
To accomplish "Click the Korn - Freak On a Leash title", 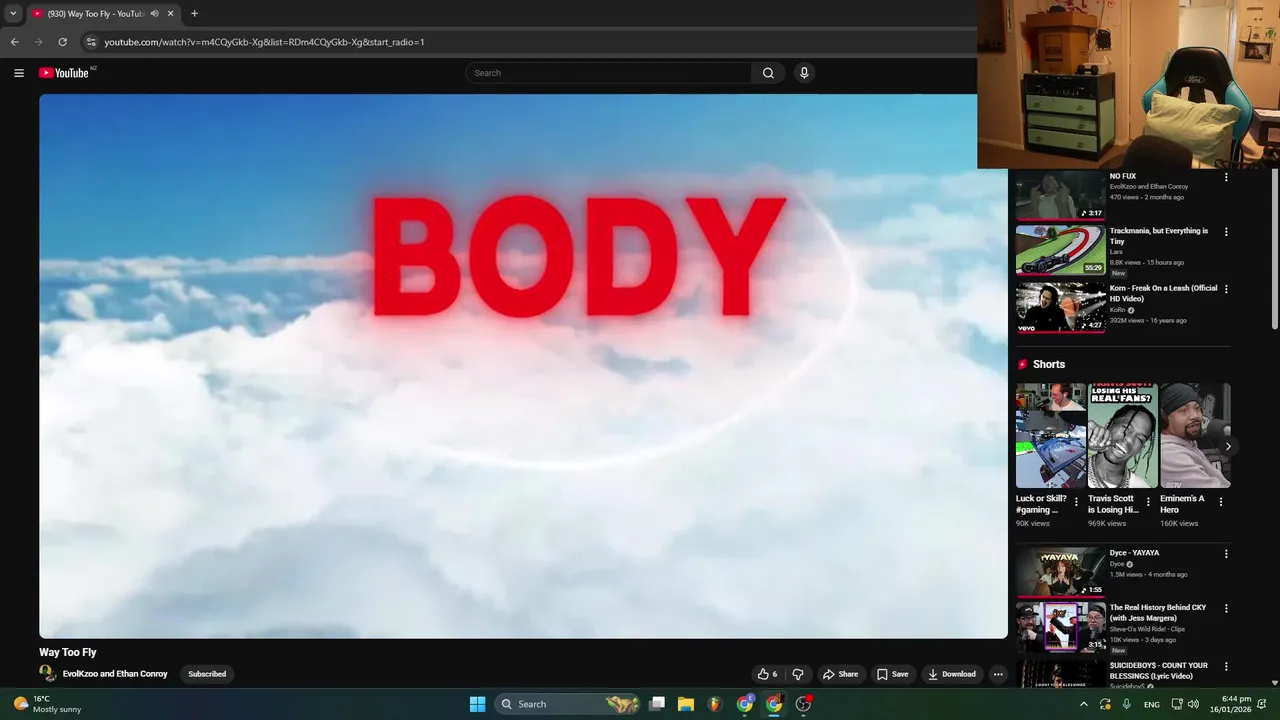I will coord(1163,293).
